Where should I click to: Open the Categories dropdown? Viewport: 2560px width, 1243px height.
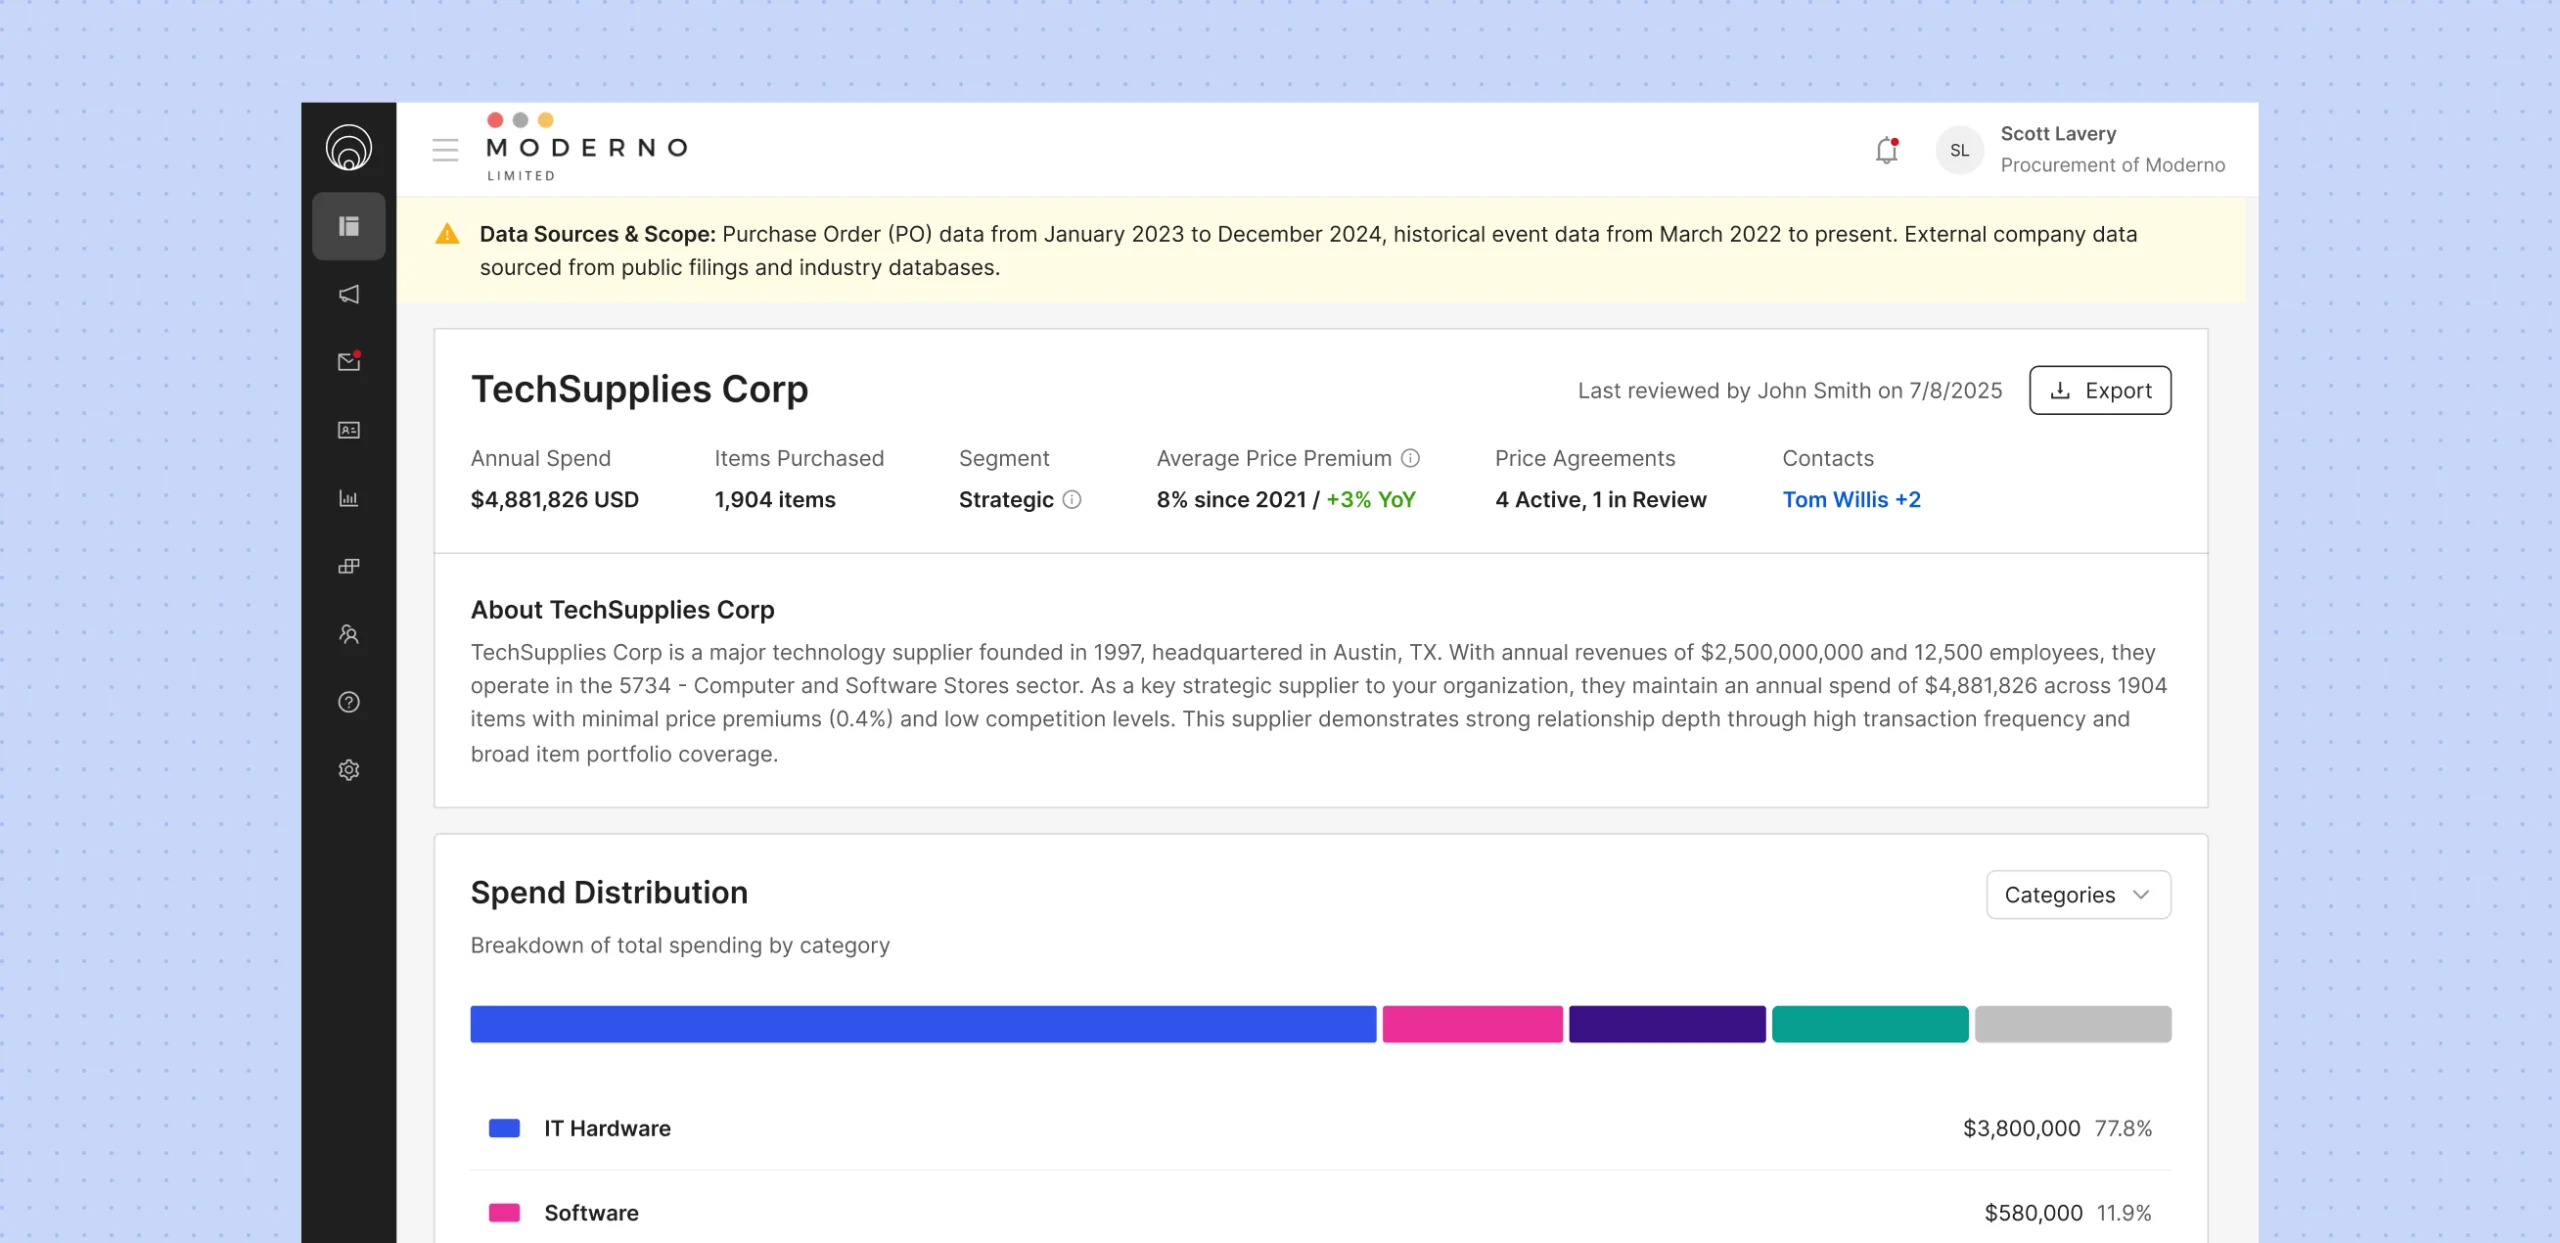pyautogui.click(x=2078, y=894)
